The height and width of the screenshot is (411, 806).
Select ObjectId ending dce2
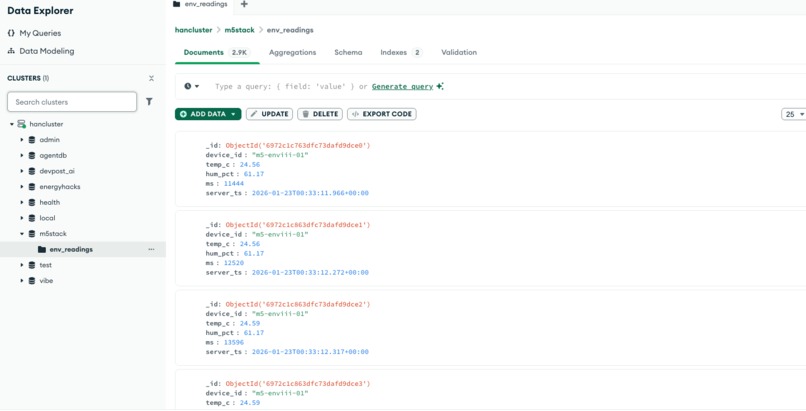coord(298,304)
